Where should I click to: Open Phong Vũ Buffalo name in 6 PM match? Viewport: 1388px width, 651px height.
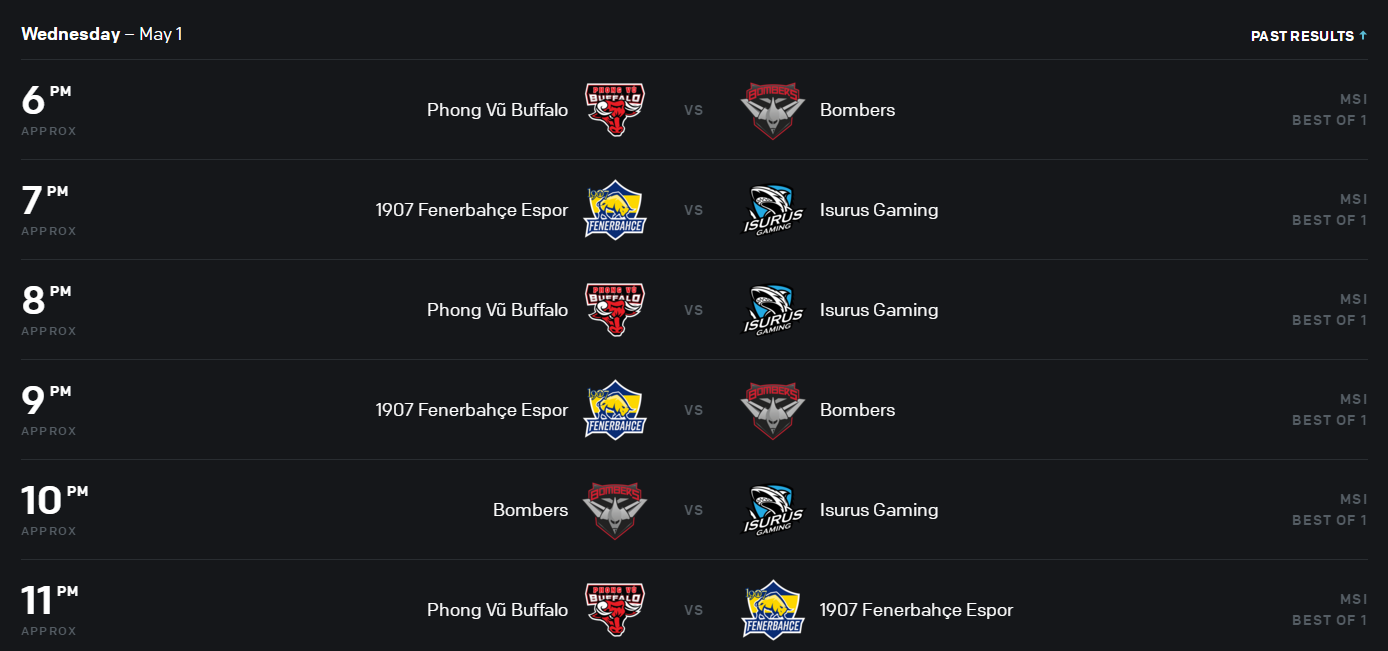coord(497,110)
